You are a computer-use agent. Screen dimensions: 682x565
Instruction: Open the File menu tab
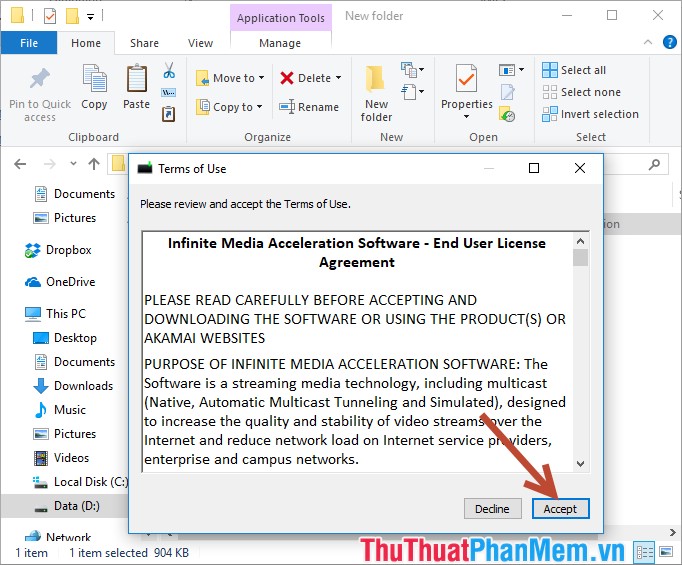pyautogui.click(x=29, y=43)
